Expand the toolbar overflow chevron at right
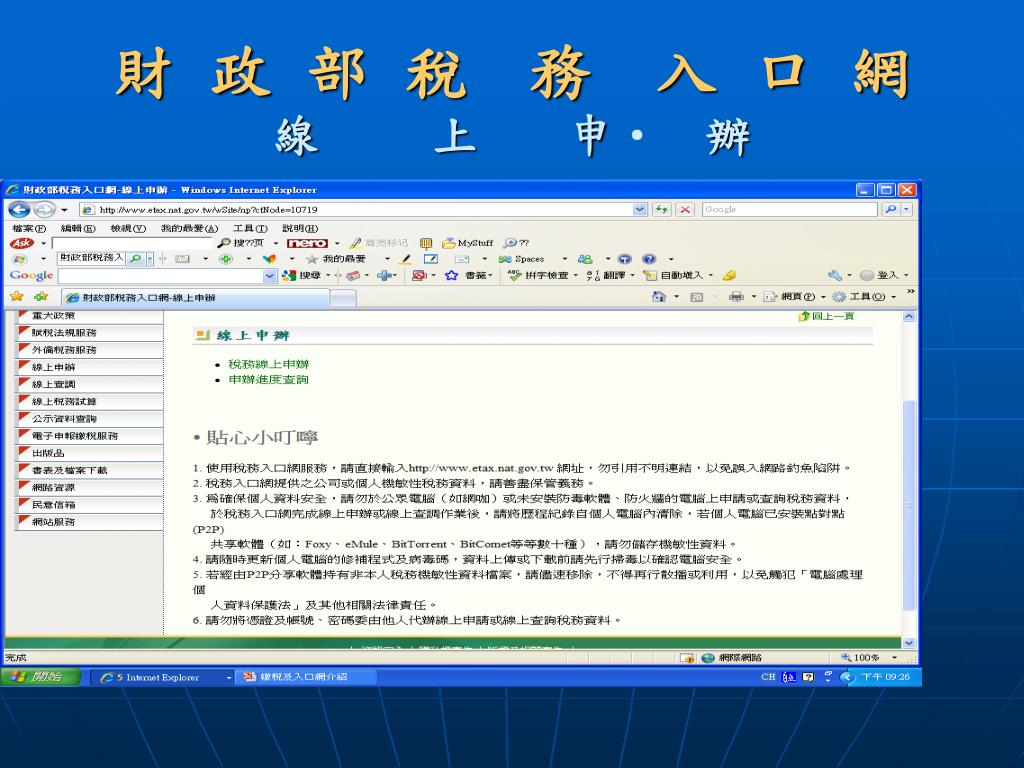This screenshot has height=768, width=1024. coord(910,293)
